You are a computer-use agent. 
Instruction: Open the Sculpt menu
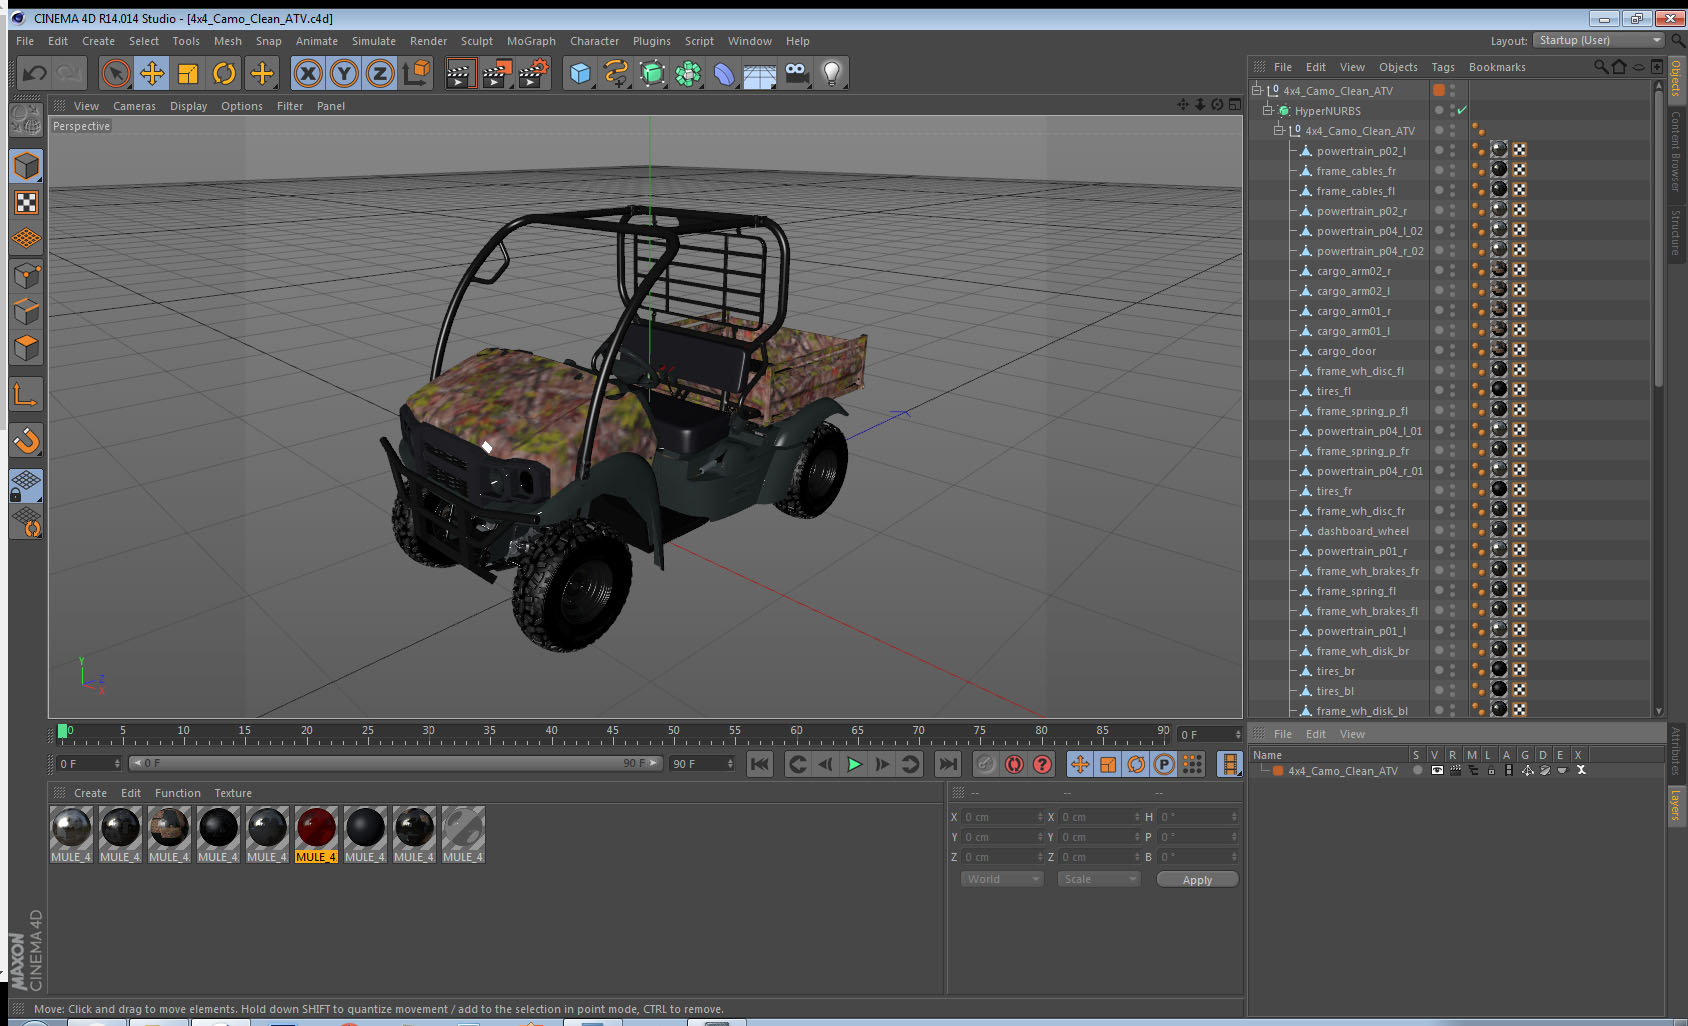(x=477, y=41)
